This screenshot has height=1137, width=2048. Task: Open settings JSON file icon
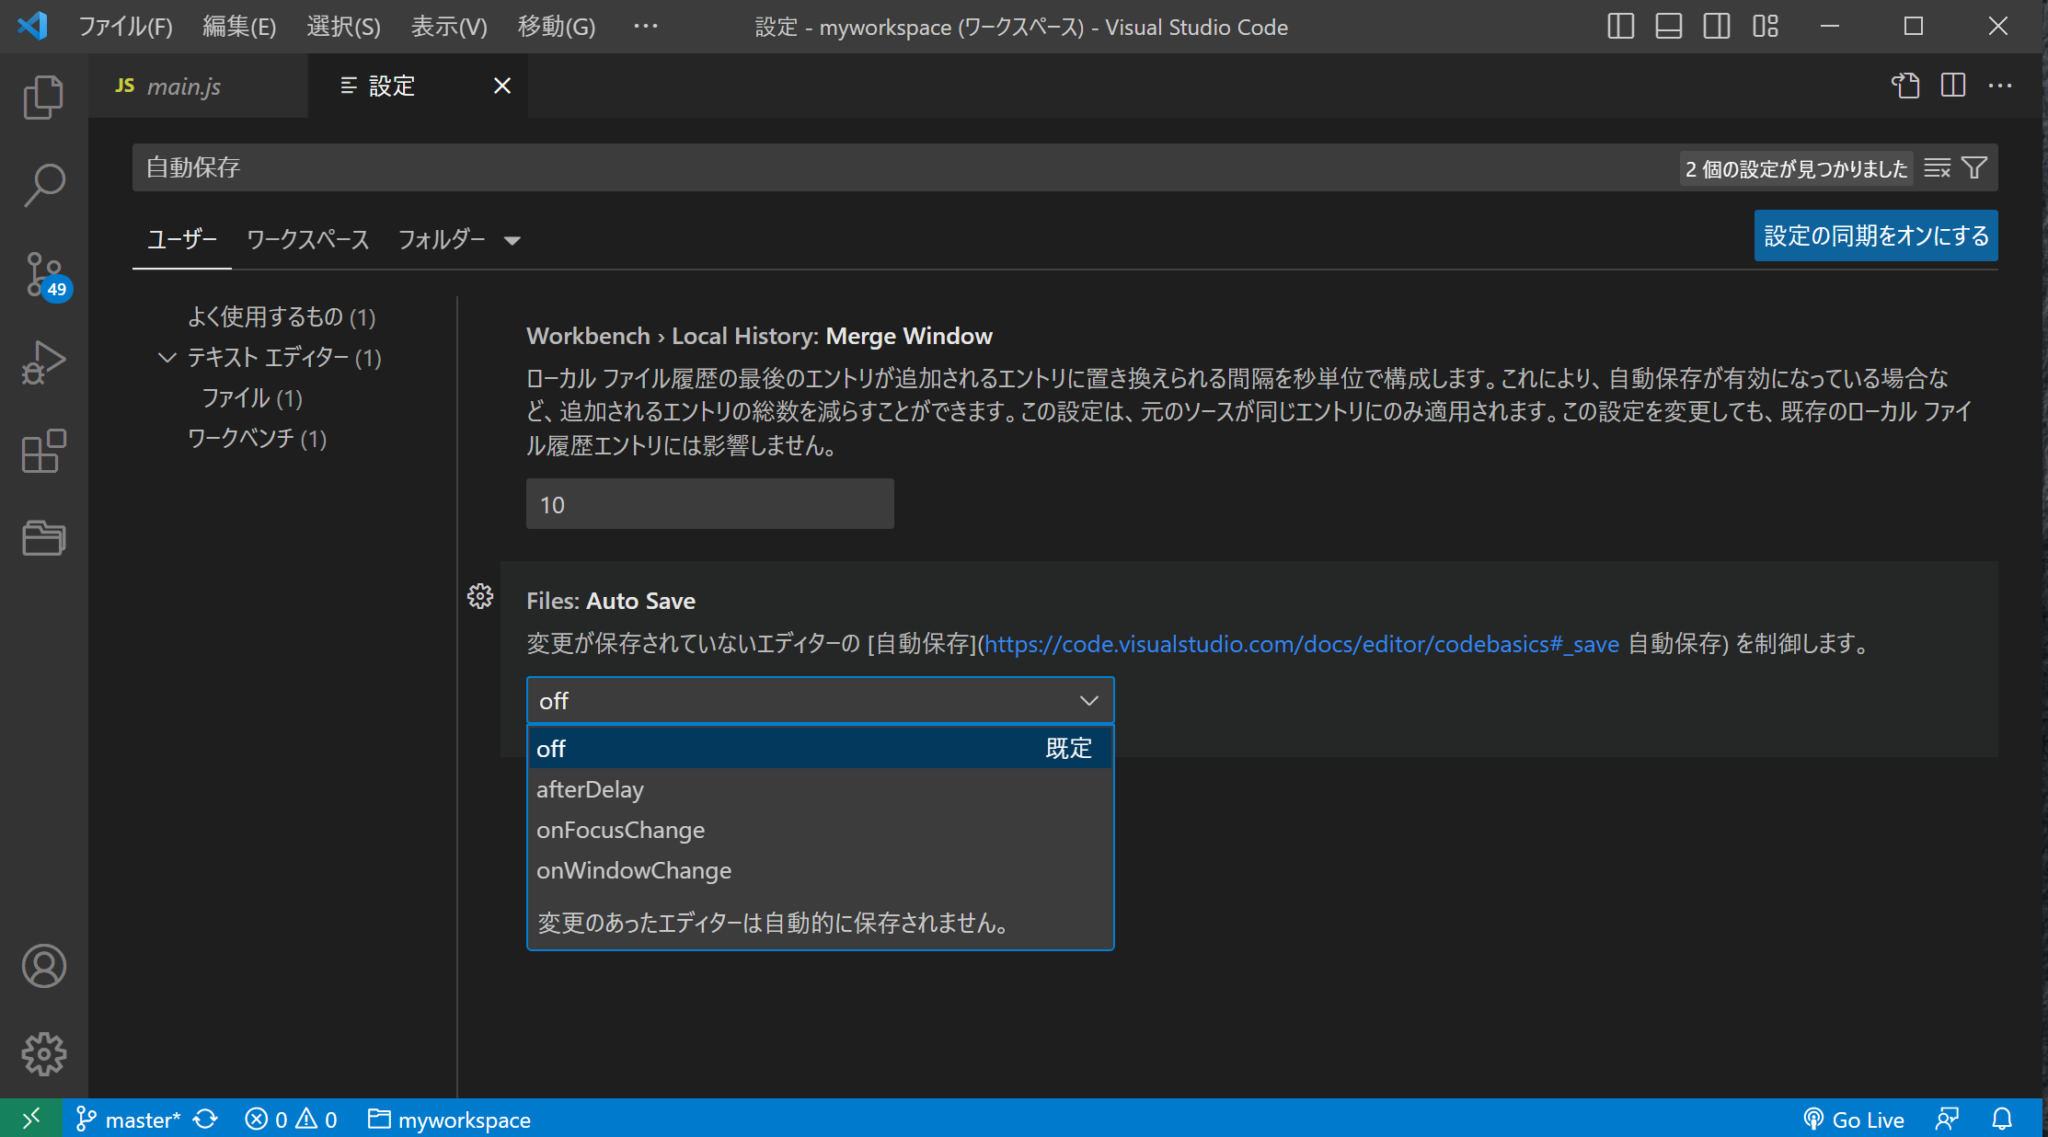[1905, 86]
